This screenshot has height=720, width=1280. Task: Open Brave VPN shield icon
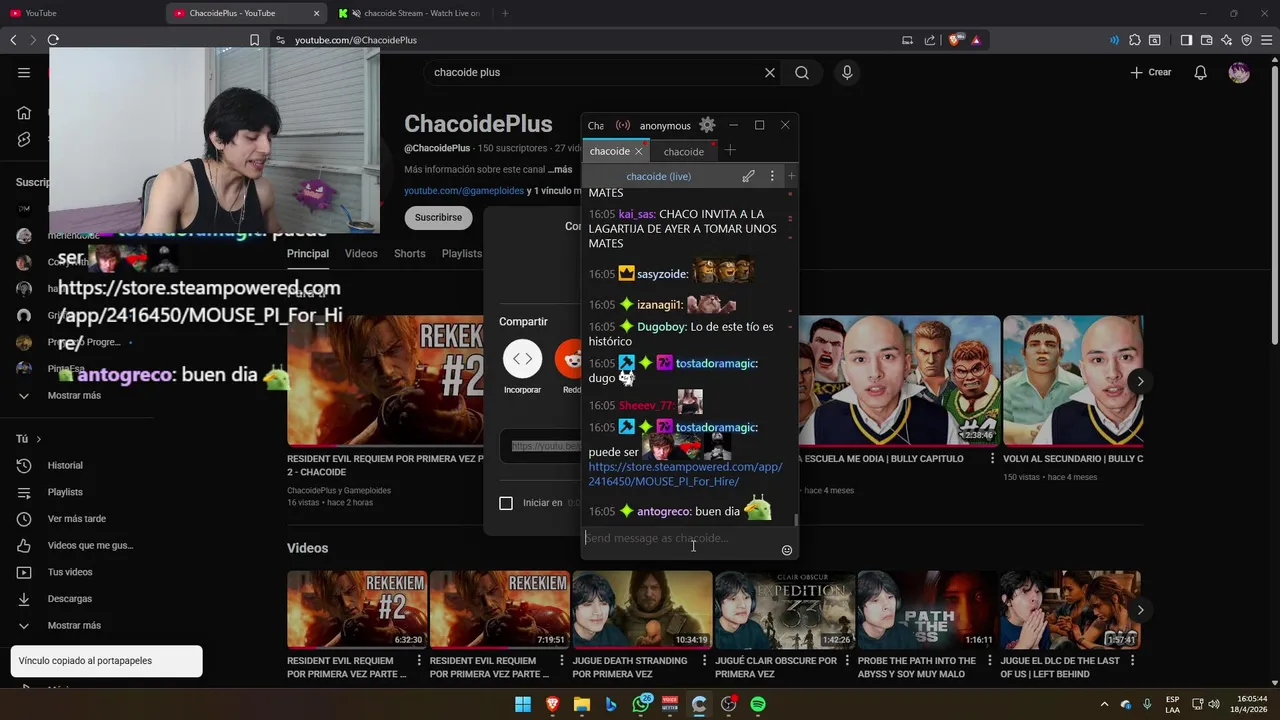pos(1246,40)
